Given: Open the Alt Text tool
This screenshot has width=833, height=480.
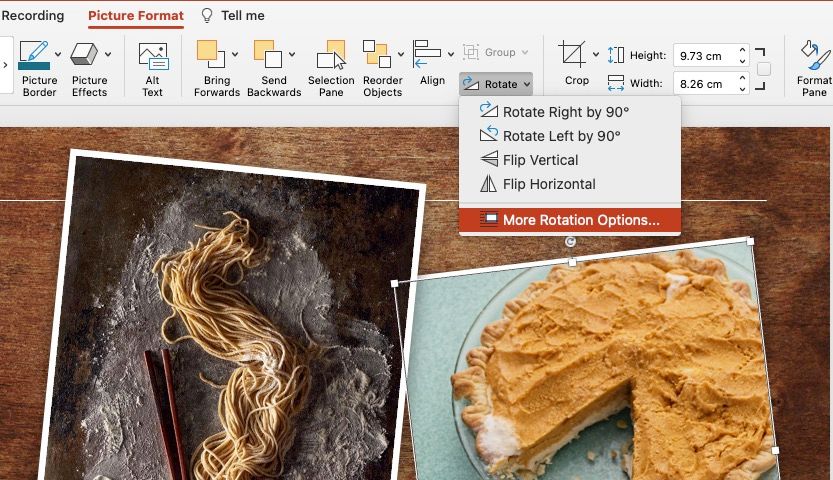Looking at the screenshot, I should [x=152, y=70].
